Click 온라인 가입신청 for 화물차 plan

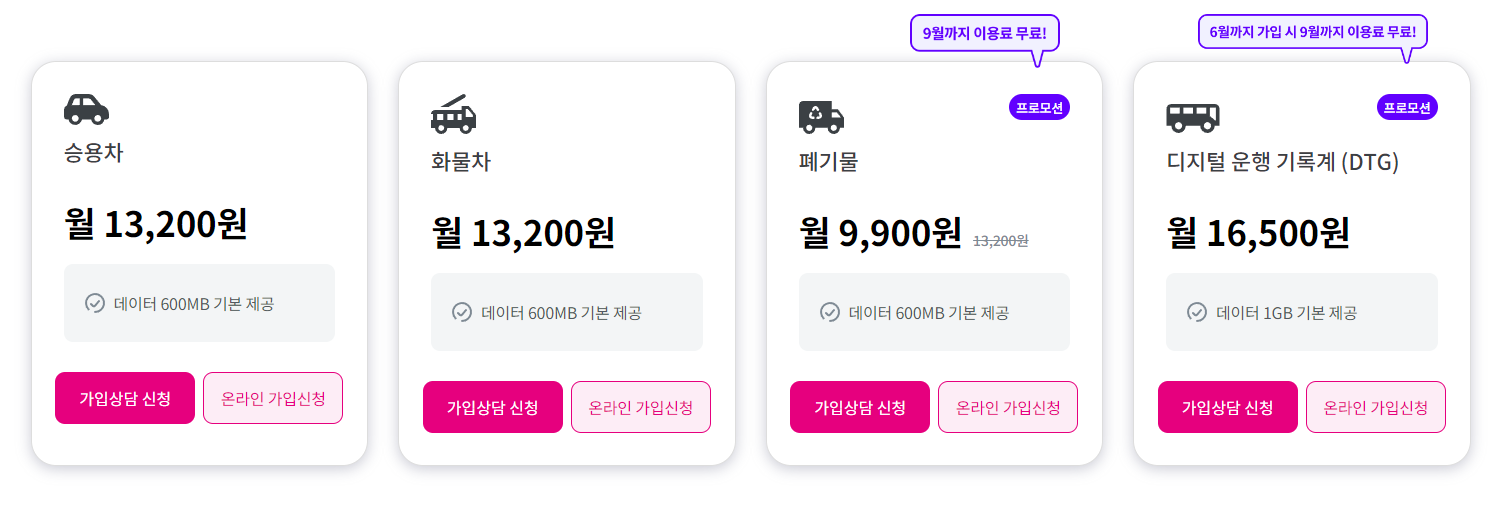click(641, 407)
